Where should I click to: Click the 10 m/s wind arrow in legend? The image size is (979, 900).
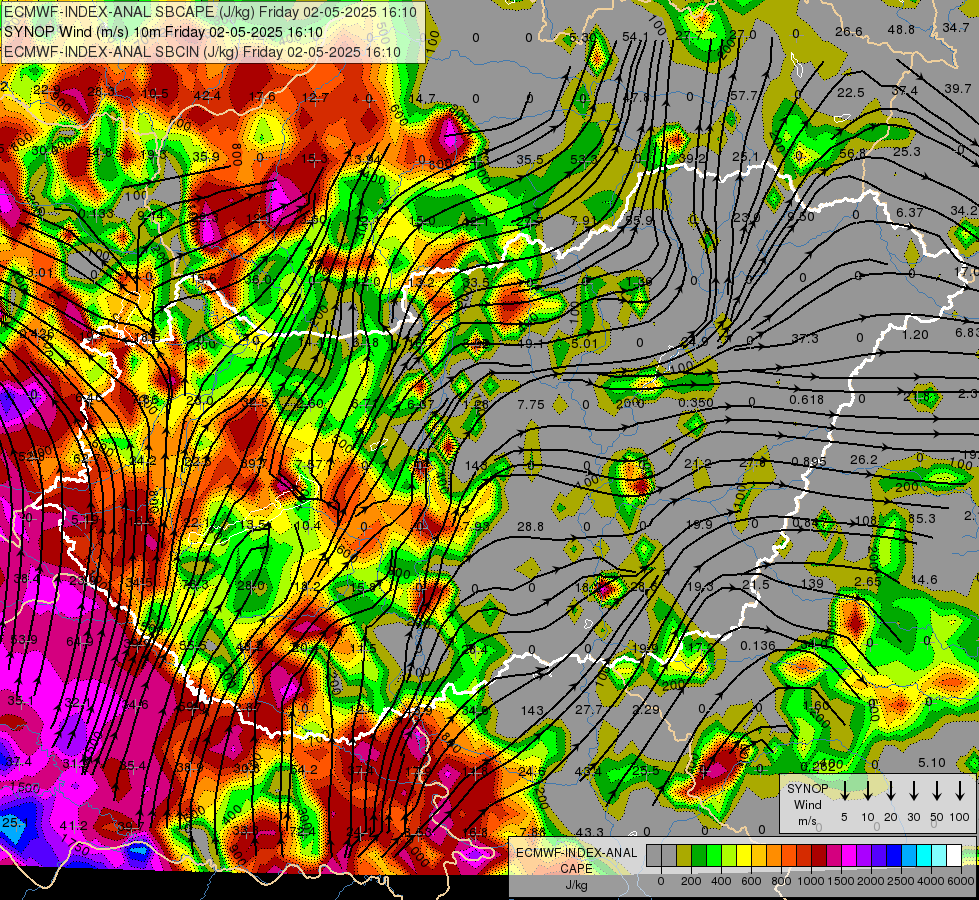click(x=868, y=790)
